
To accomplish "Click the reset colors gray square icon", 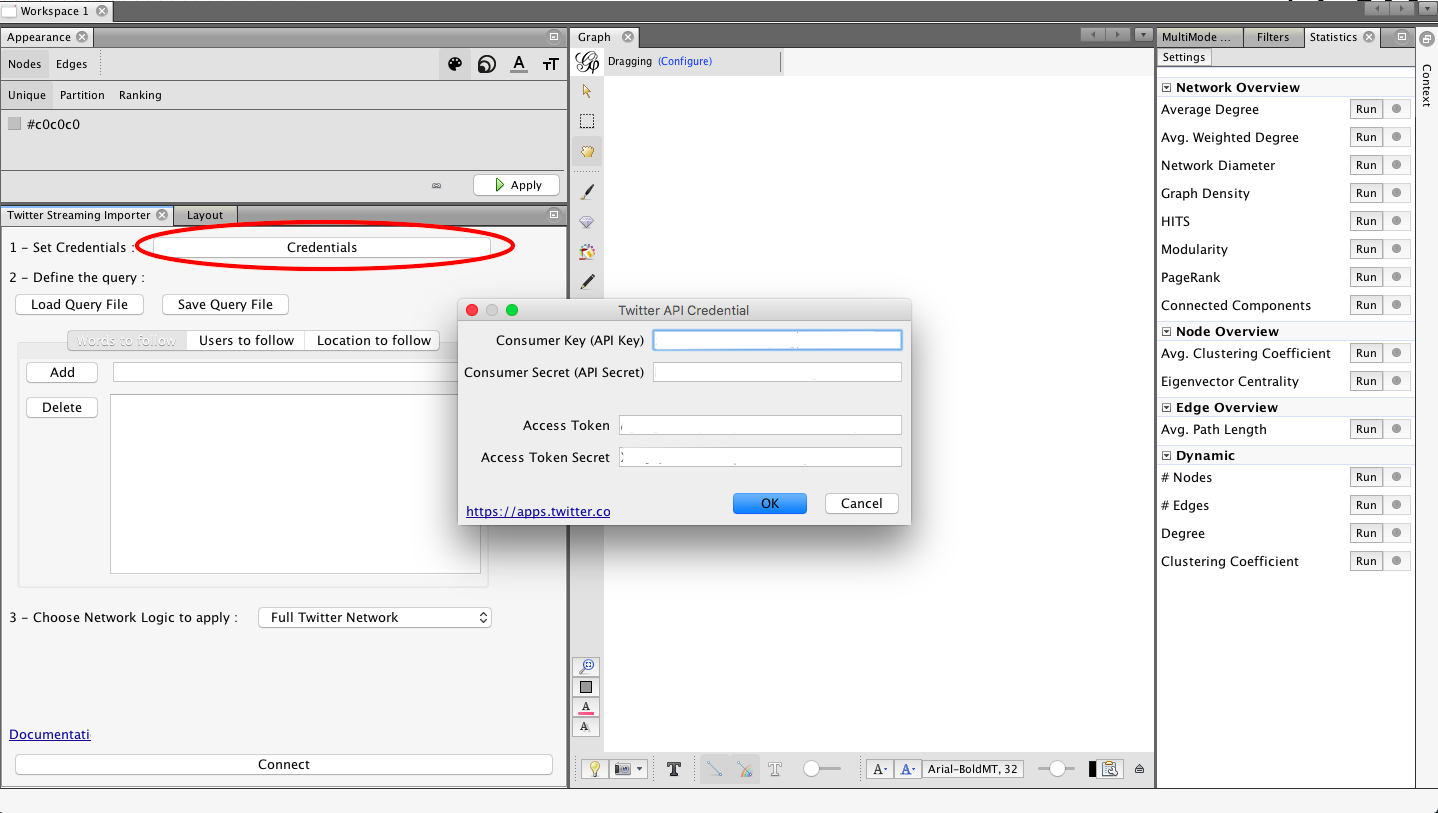I will click(x=587, y=687).
